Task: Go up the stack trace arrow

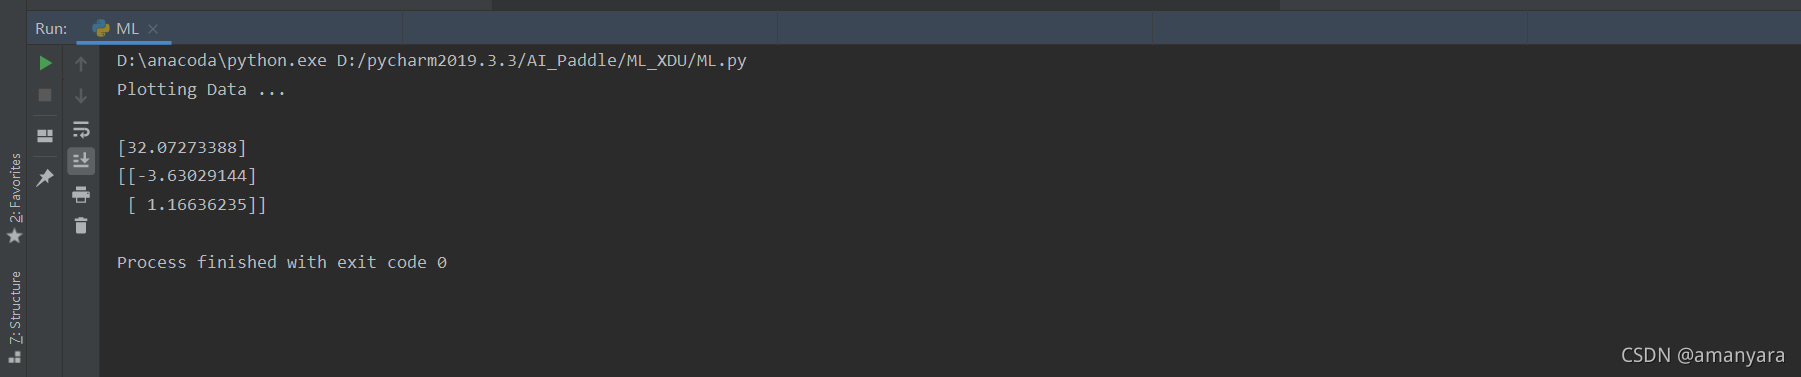Action: pos(81,63)
